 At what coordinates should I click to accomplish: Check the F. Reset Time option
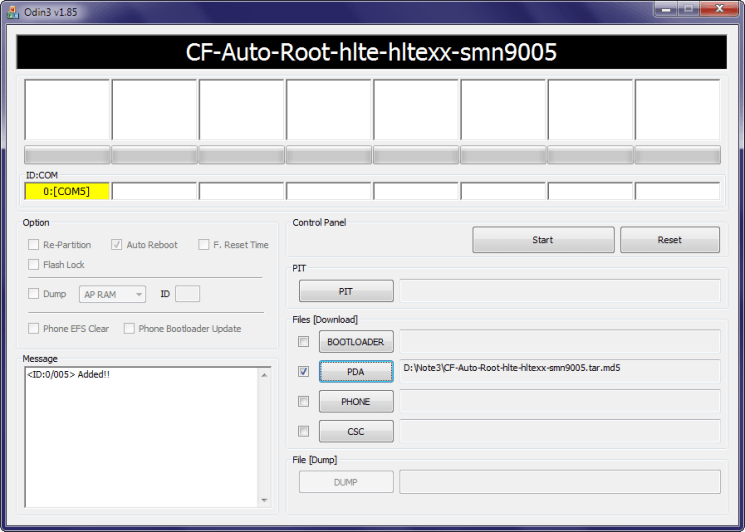coord(203,245)
